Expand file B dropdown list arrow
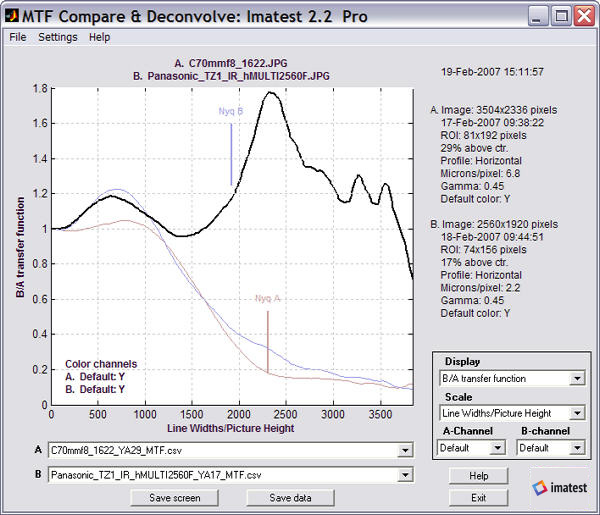 pos(405,475)
